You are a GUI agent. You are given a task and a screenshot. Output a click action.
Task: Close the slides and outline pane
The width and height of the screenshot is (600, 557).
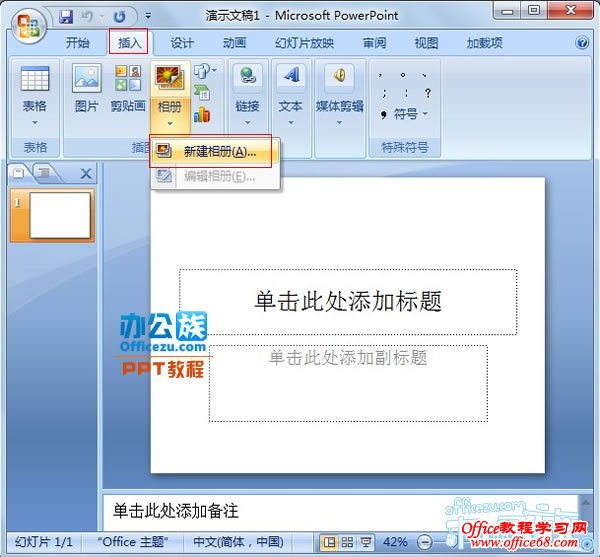86,174
